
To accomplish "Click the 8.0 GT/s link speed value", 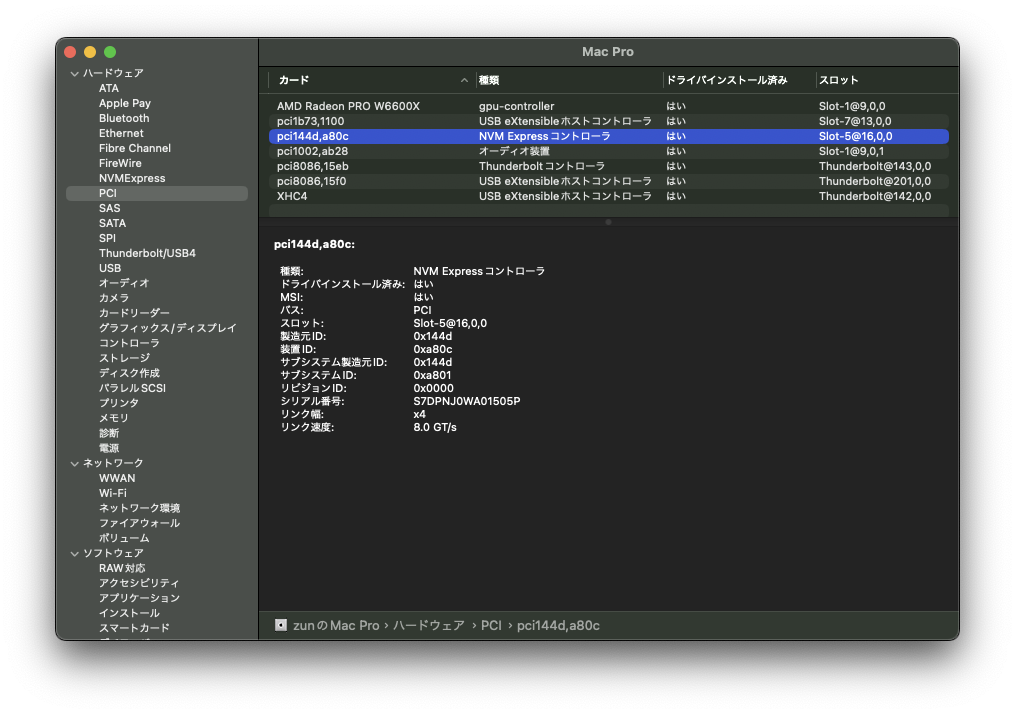I will pos(435,427).
